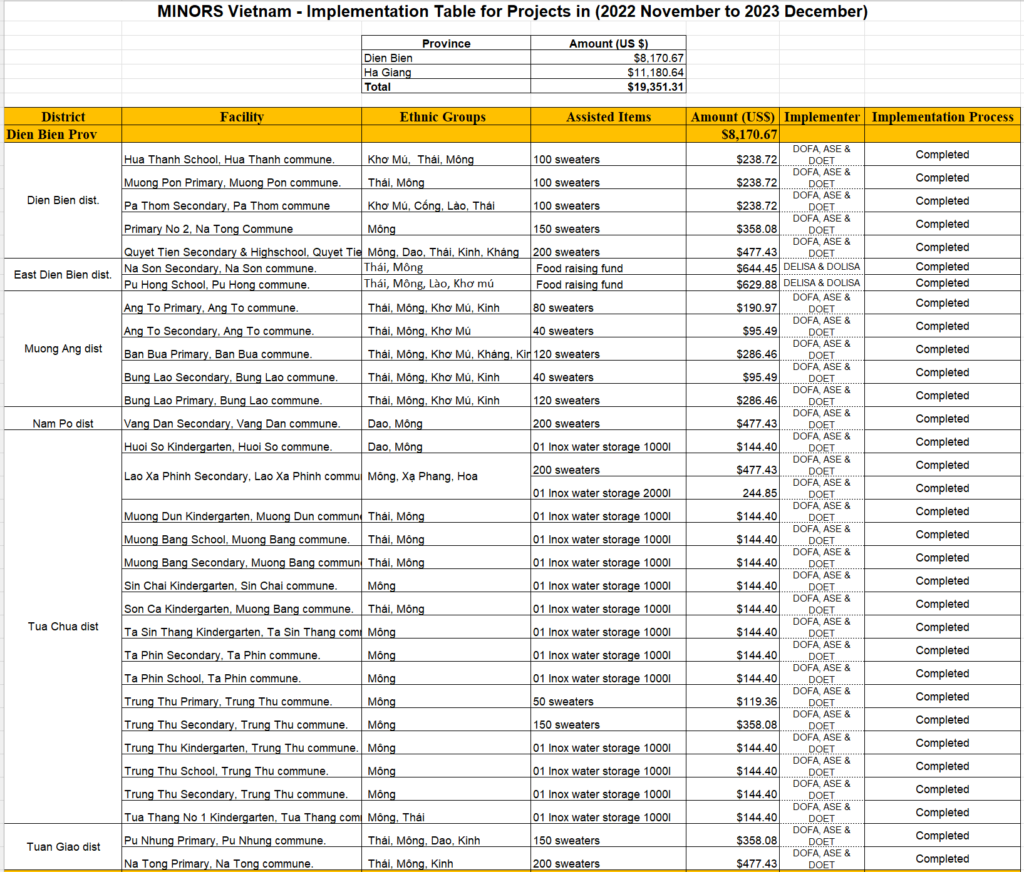1024x872 pixels.
Task: Click 'Na Son Secondary, Na Son commune.' cell
Action: 241,267
